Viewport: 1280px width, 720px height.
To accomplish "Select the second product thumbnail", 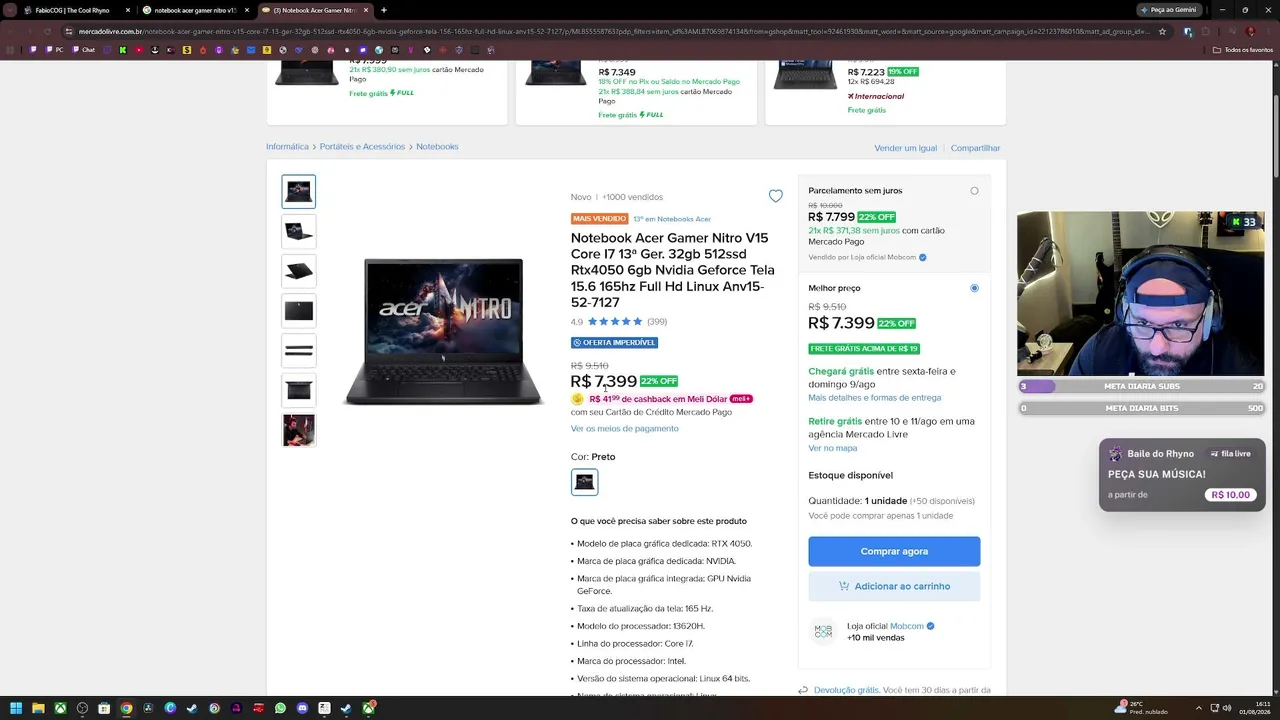I will coord(299,232).
